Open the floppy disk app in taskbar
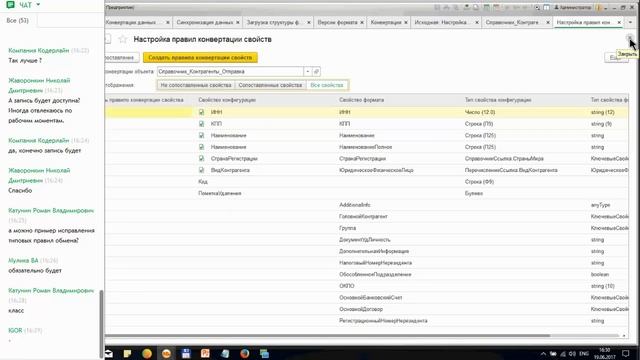Viewport: 640px width, 360px height. (186, 353)
